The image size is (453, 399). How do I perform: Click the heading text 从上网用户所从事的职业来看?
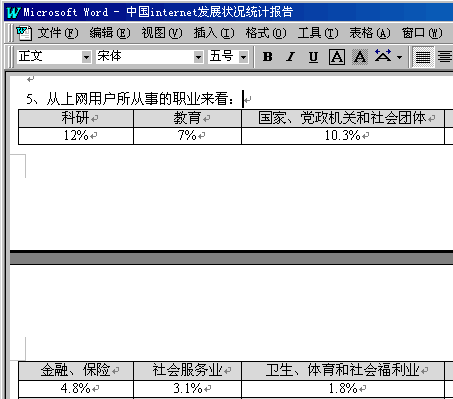click(137, 99)
